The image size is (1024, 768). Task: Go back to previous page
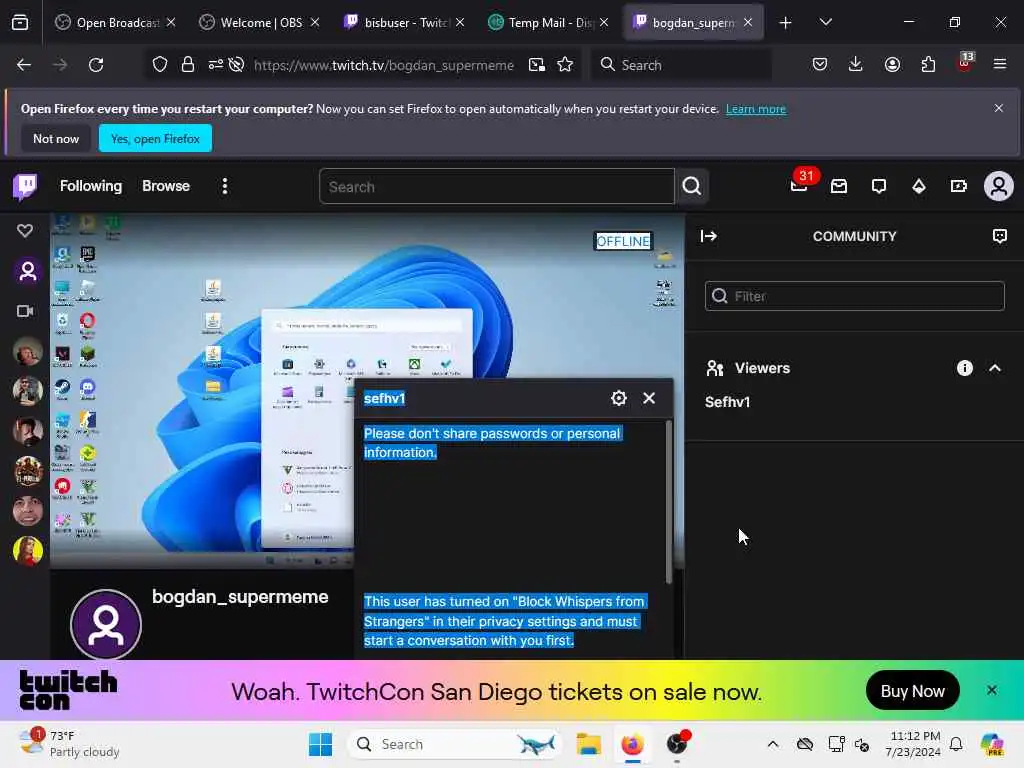(x=24, y=65)
